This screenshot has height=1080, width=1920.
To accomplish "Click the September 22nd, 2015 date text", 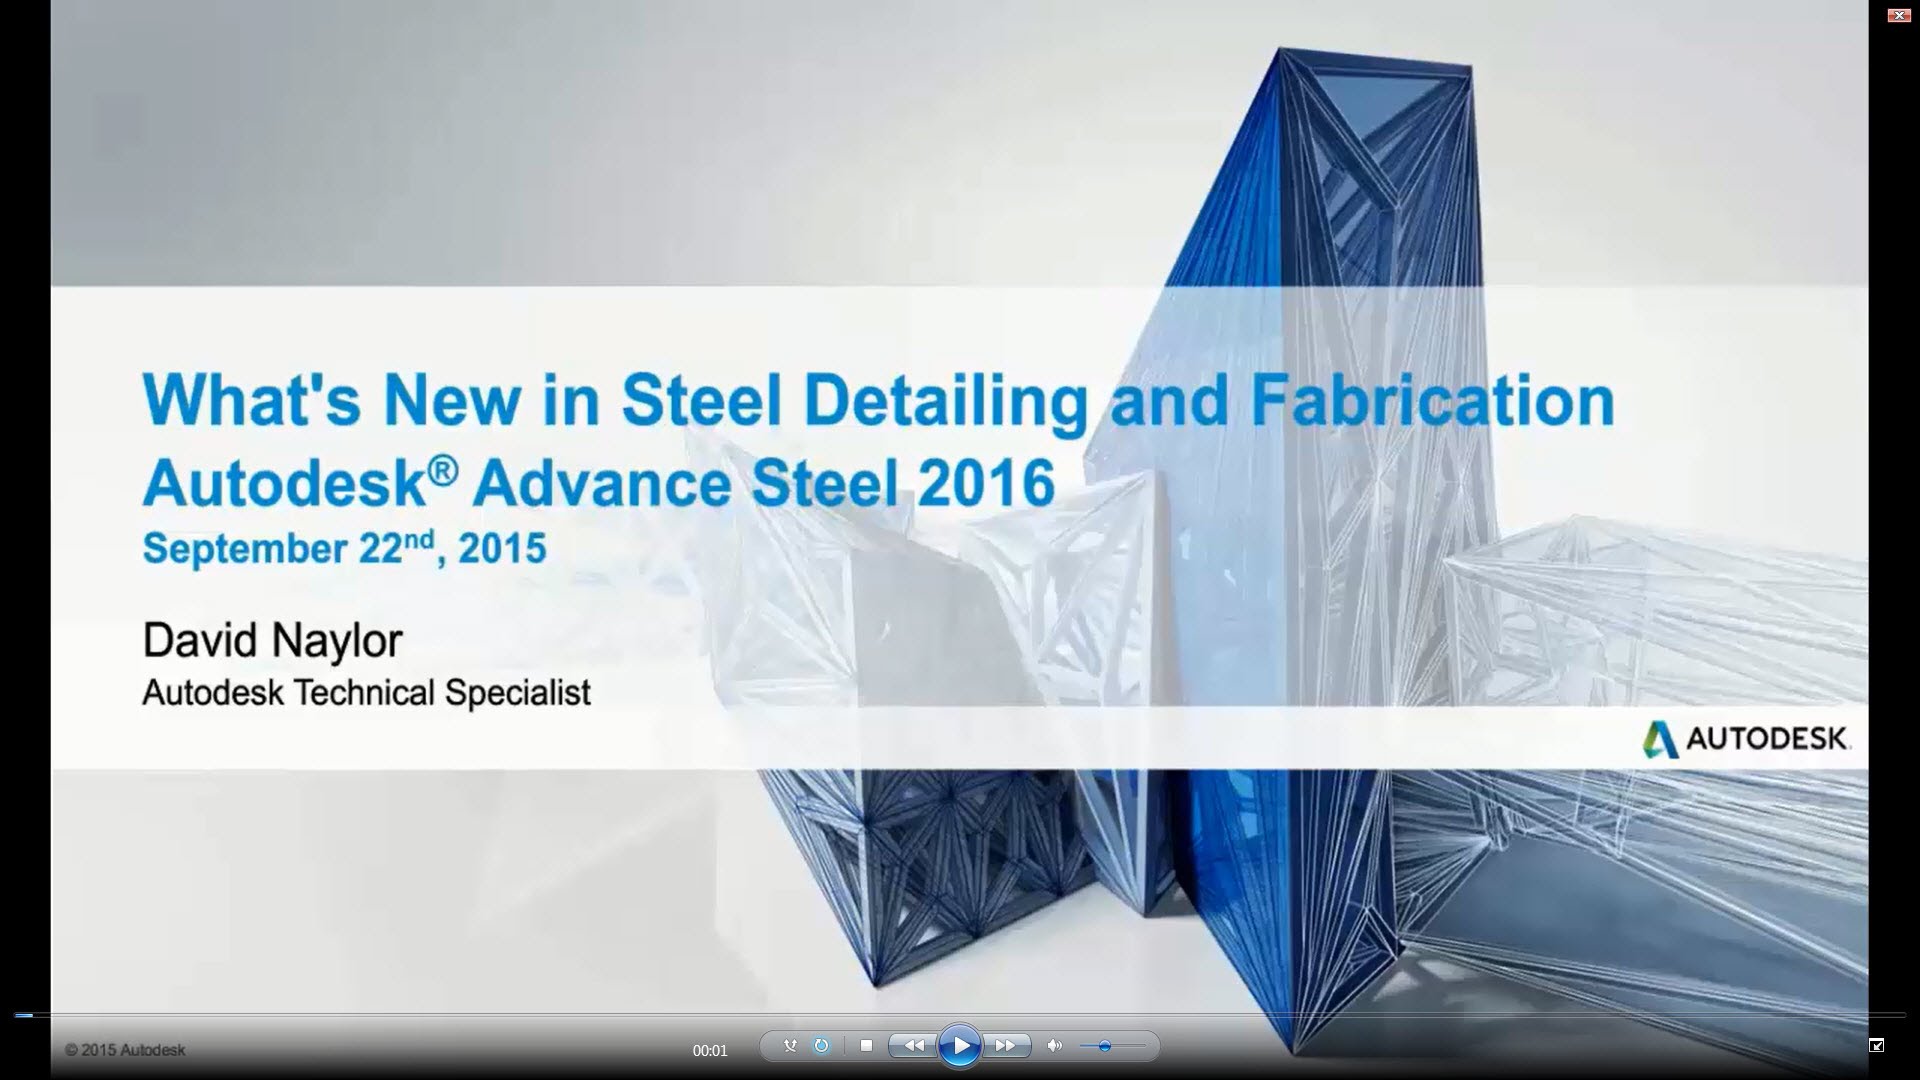I will 344,548.
